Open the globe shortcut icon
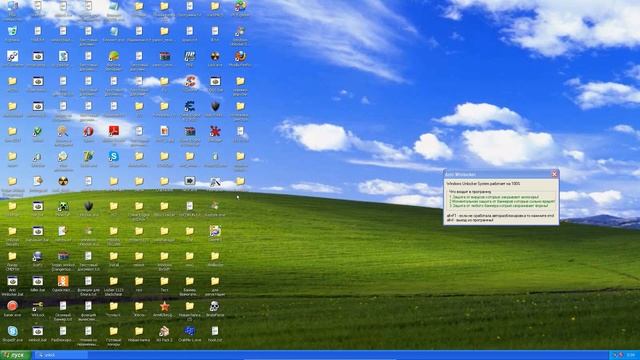This screenshot has height=360, width=640. 38,256
